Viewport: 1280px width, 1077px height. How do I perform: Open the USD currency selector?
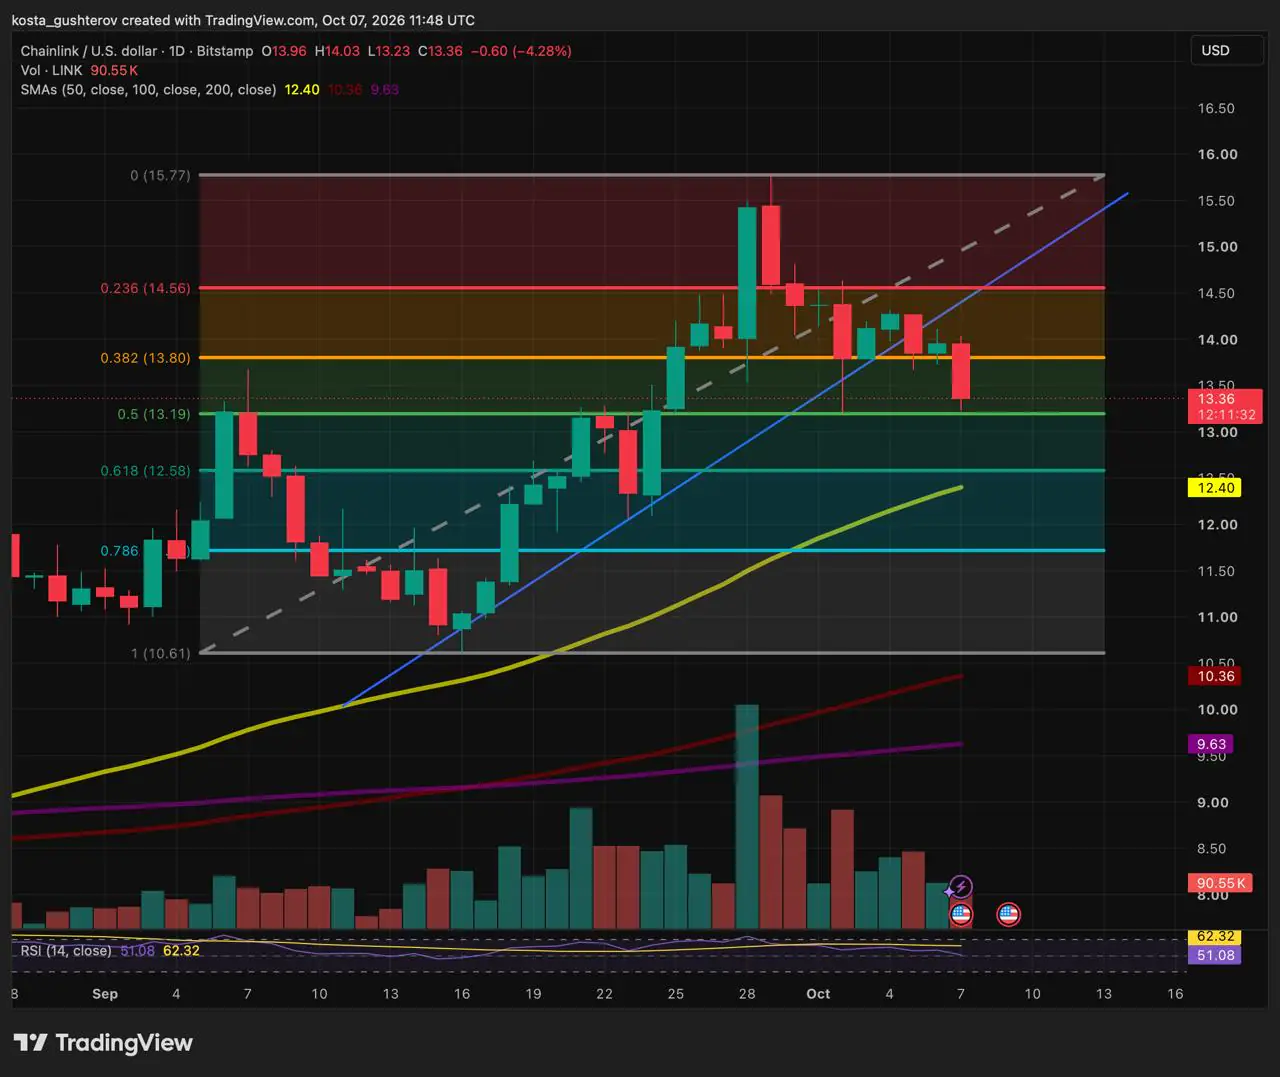[x=1226, y=50]
